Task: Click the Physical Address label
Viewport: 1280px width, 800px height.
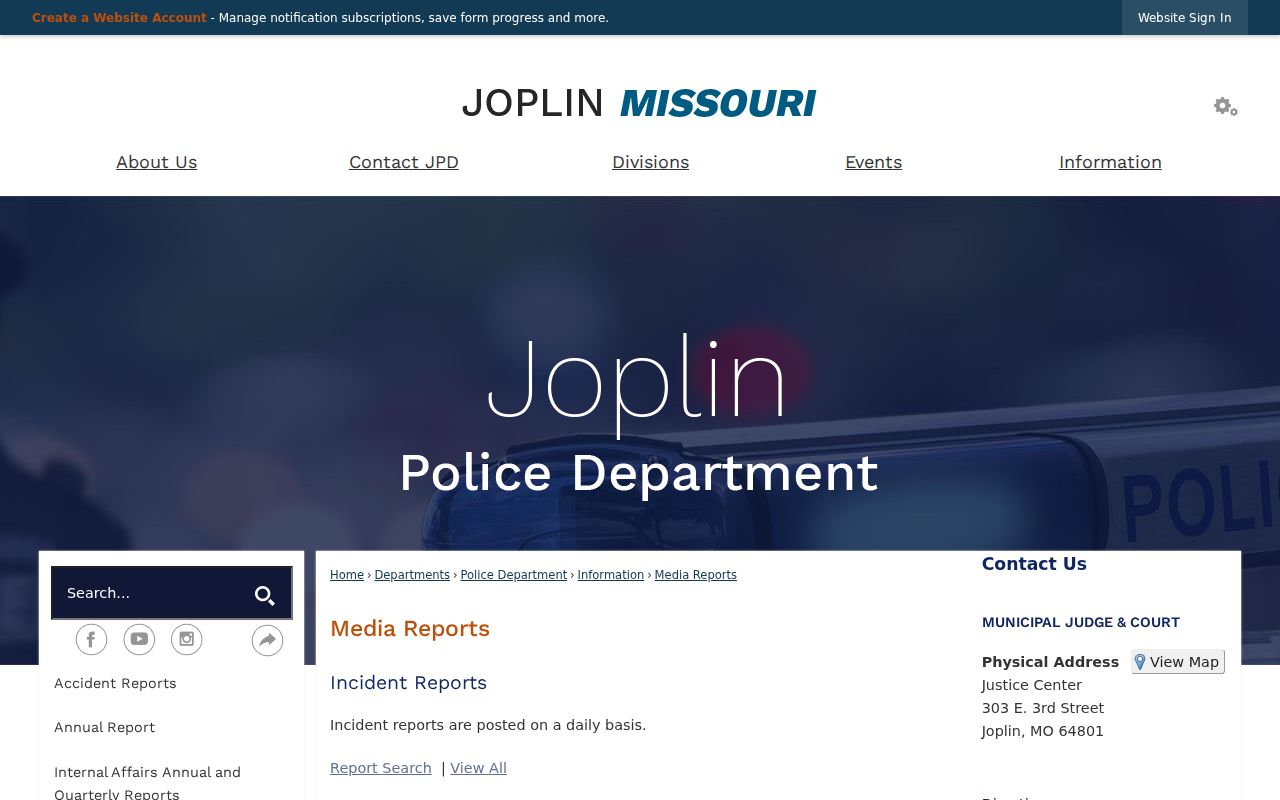Action: (1050, 662)
